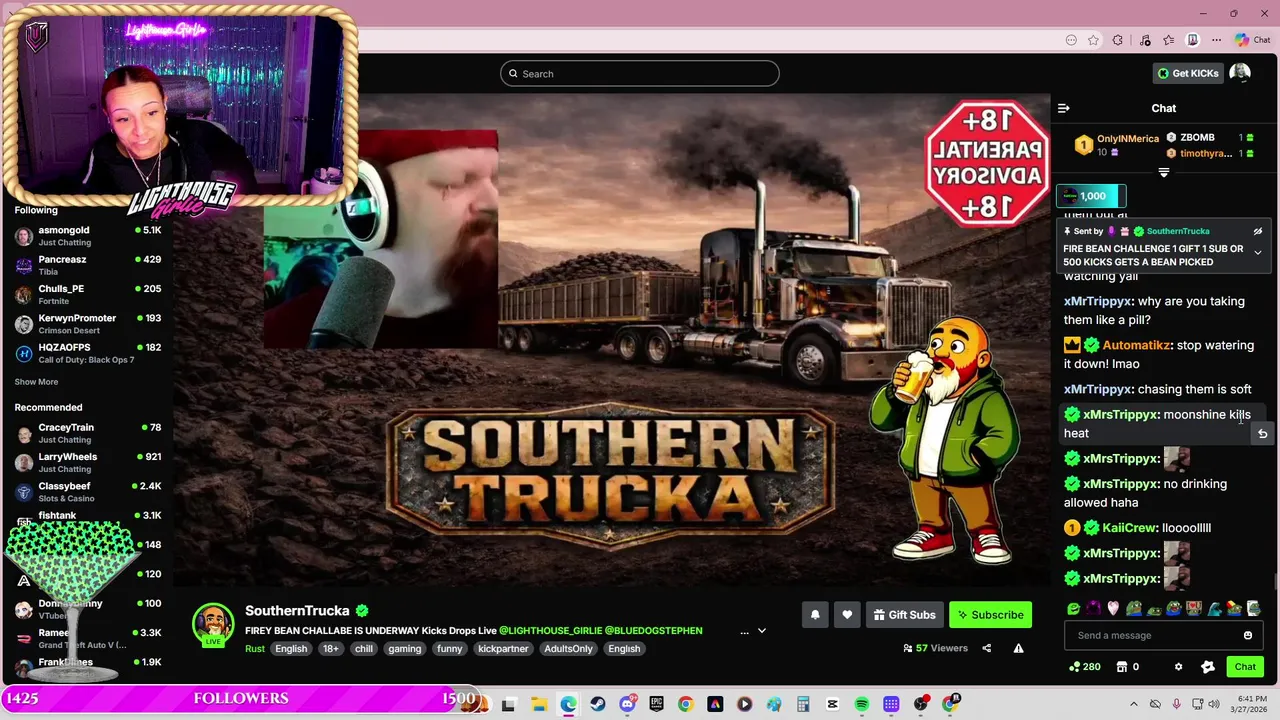Focus the Search field
Viewport: 1280px width, 720px height.
(640, 73)
